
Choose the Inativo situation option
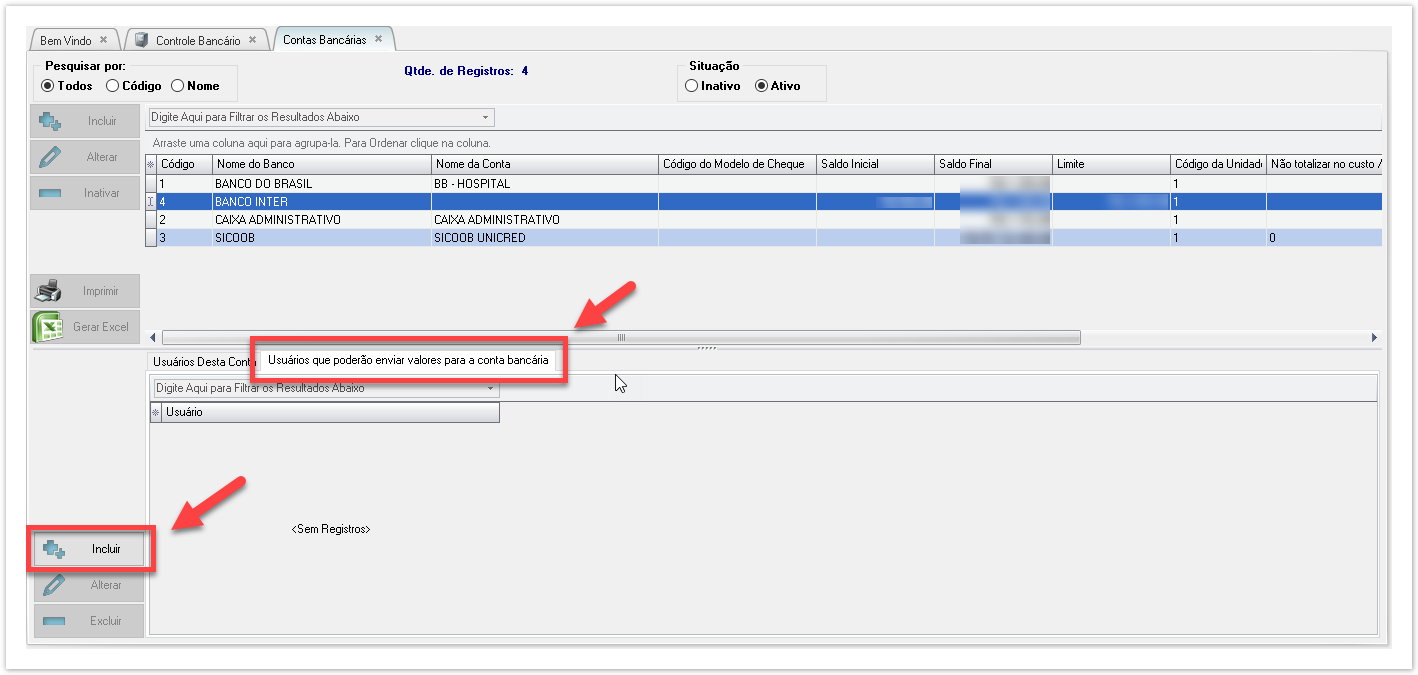(691, 86)
